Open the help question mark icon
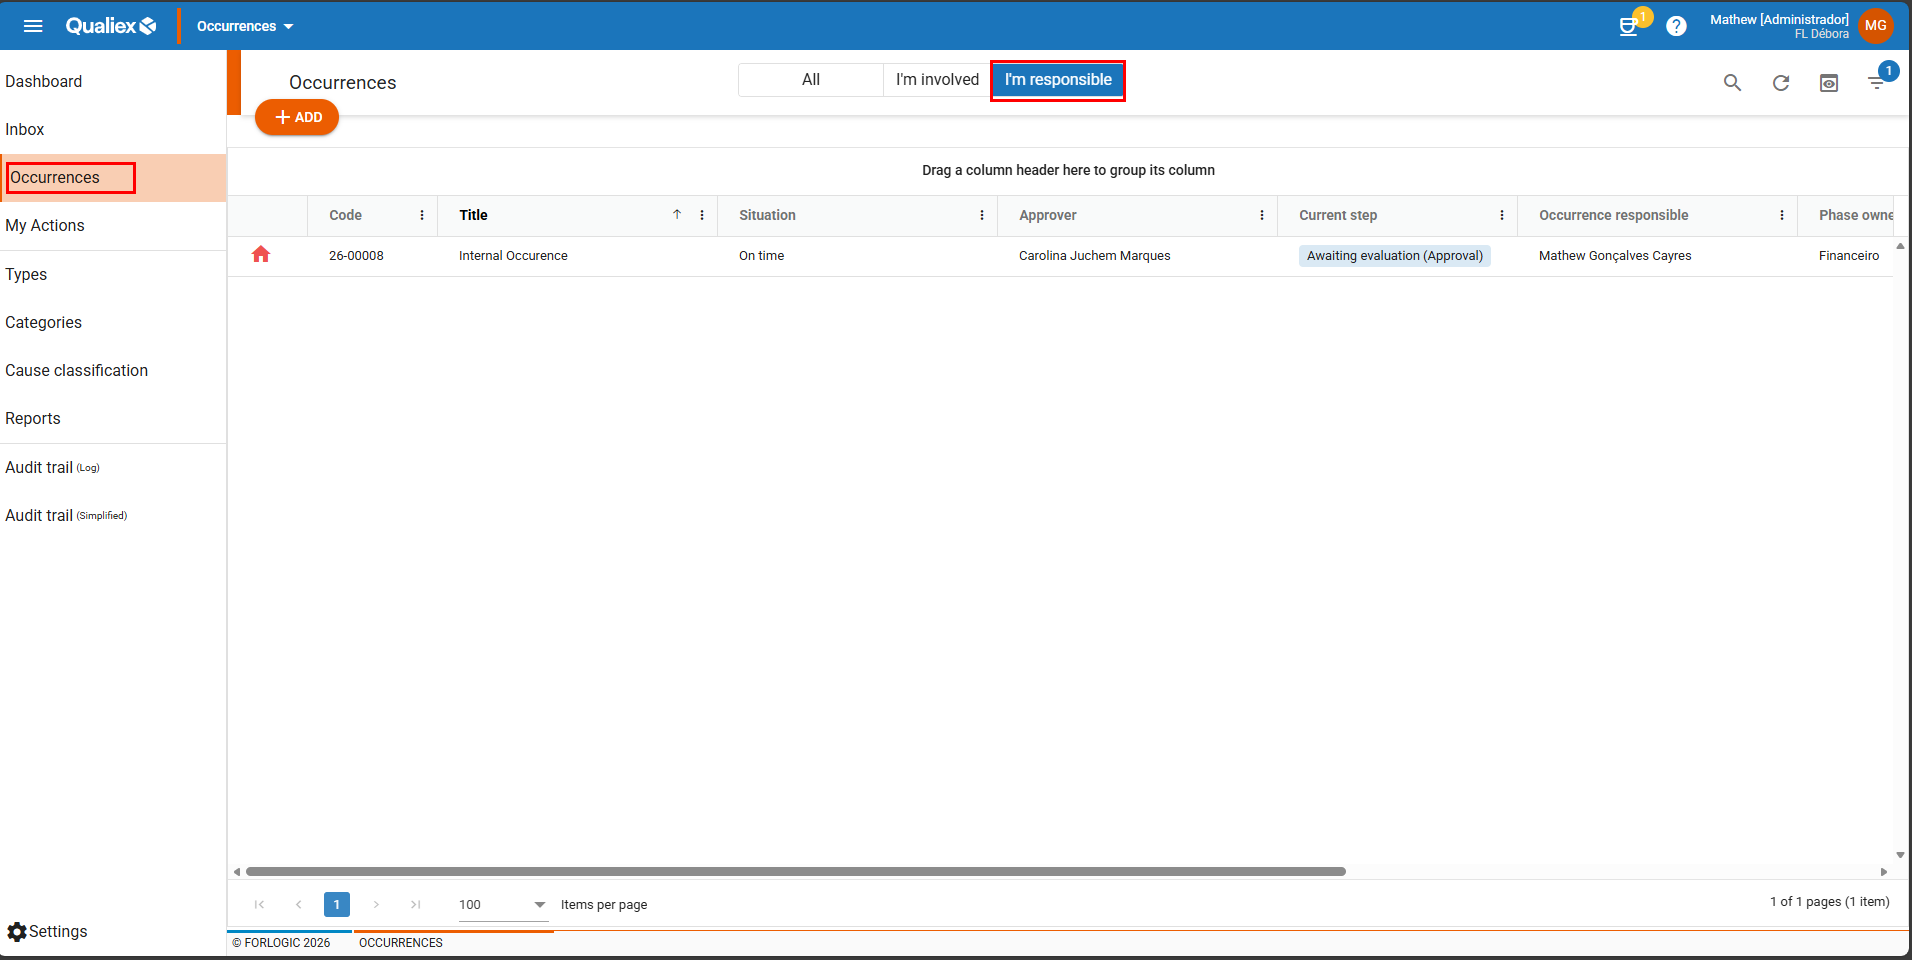The height and width of the screenshot is (960, 1912). [1676, 27]
